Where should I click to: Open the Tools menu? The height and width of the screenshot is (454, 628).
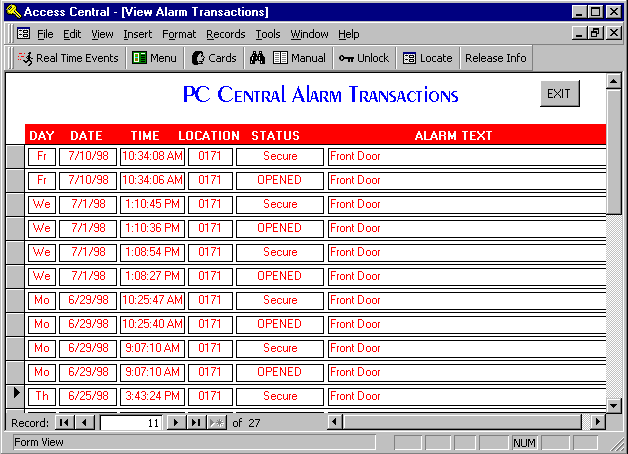[x=267, y=34]
